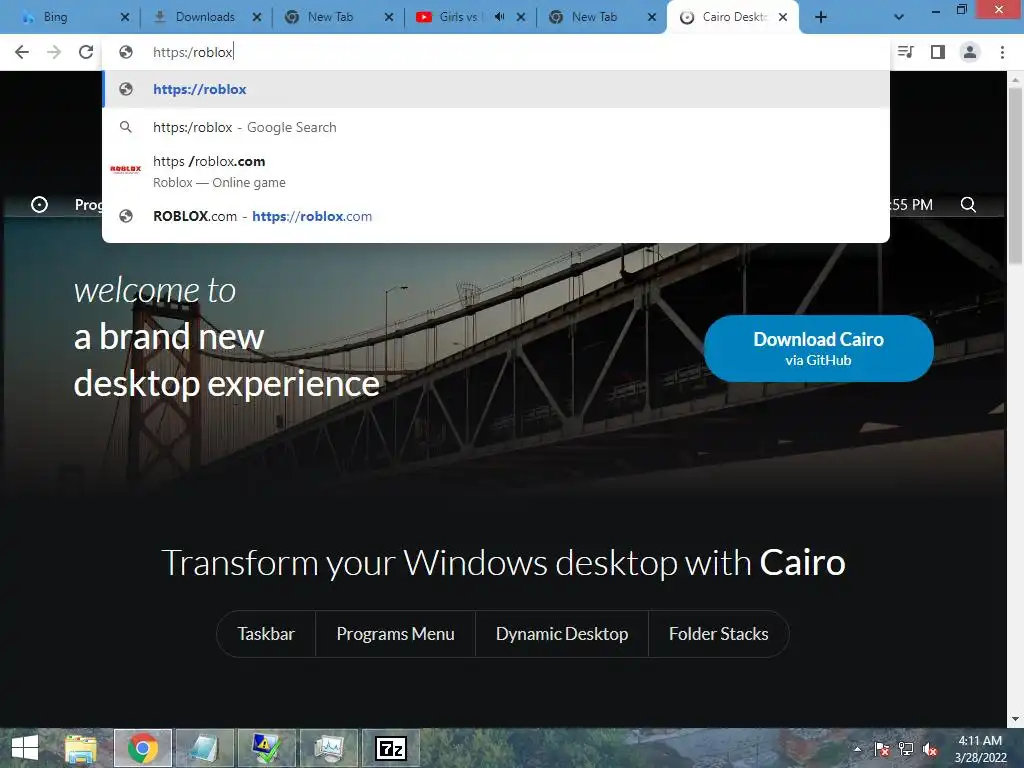Expand the tab search chevron
Viewport: 1024px width, 768px height.
coord(899,17)
